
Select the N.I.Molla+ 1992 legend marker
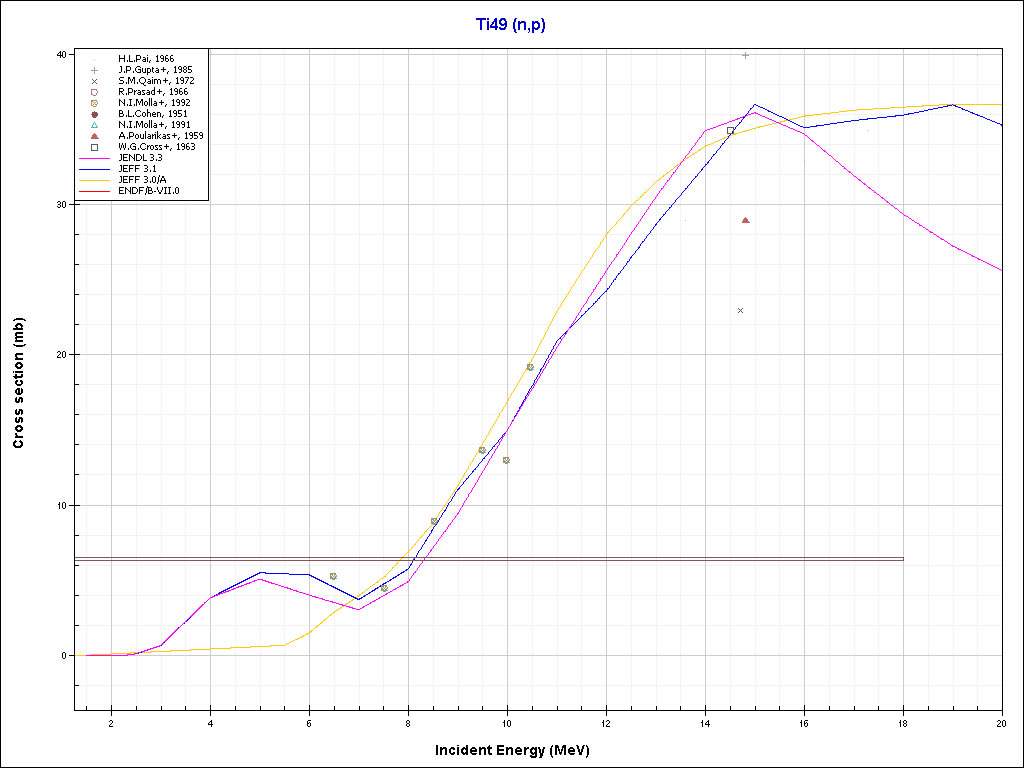(x=94, y=103)
